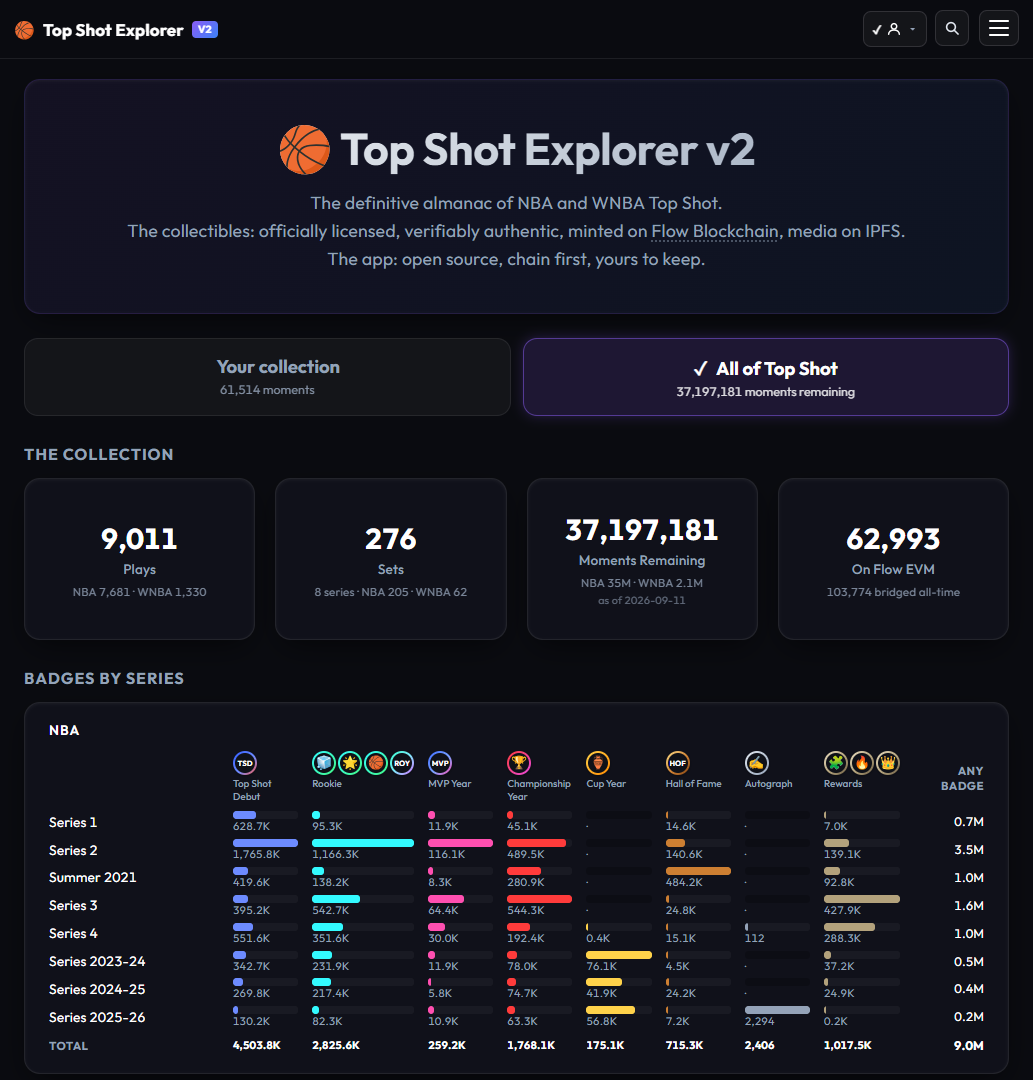
Task: Click the Autograph signature badge icon
Action: pos(757,763)
